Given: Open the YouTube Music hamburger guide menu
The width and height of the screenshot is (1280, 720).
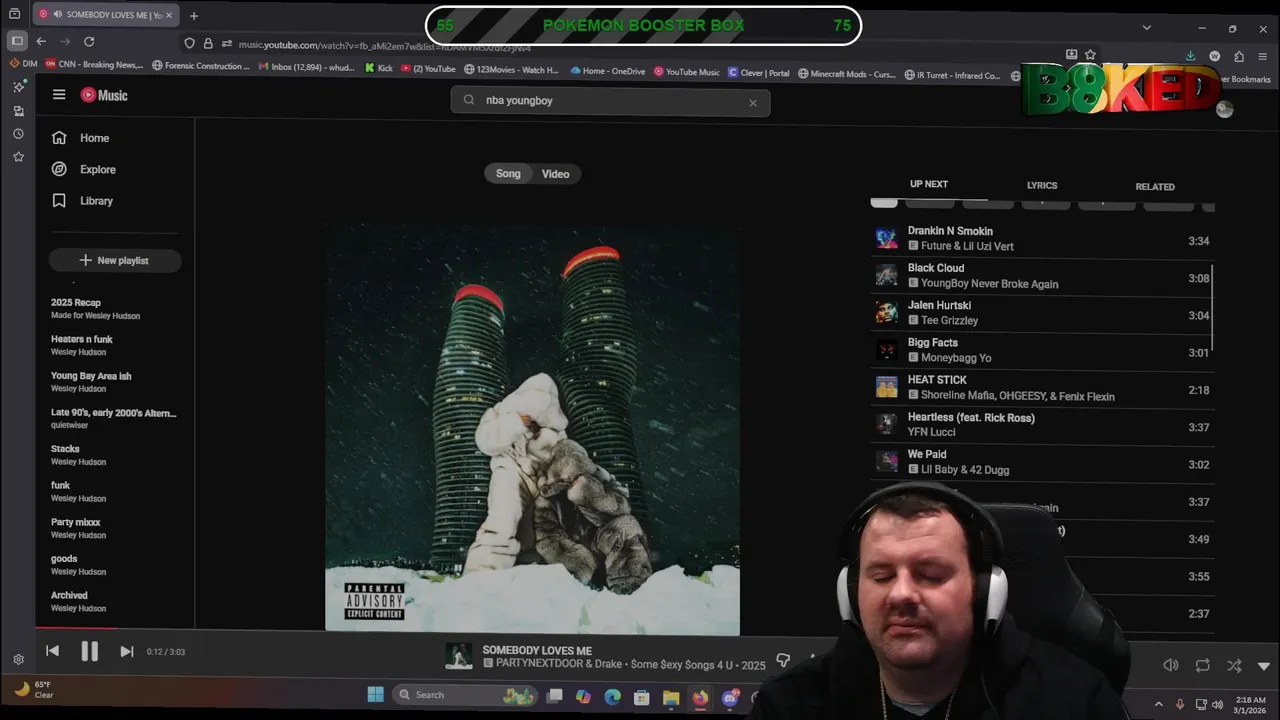Looking at the screenshot, I should (59, 95).
